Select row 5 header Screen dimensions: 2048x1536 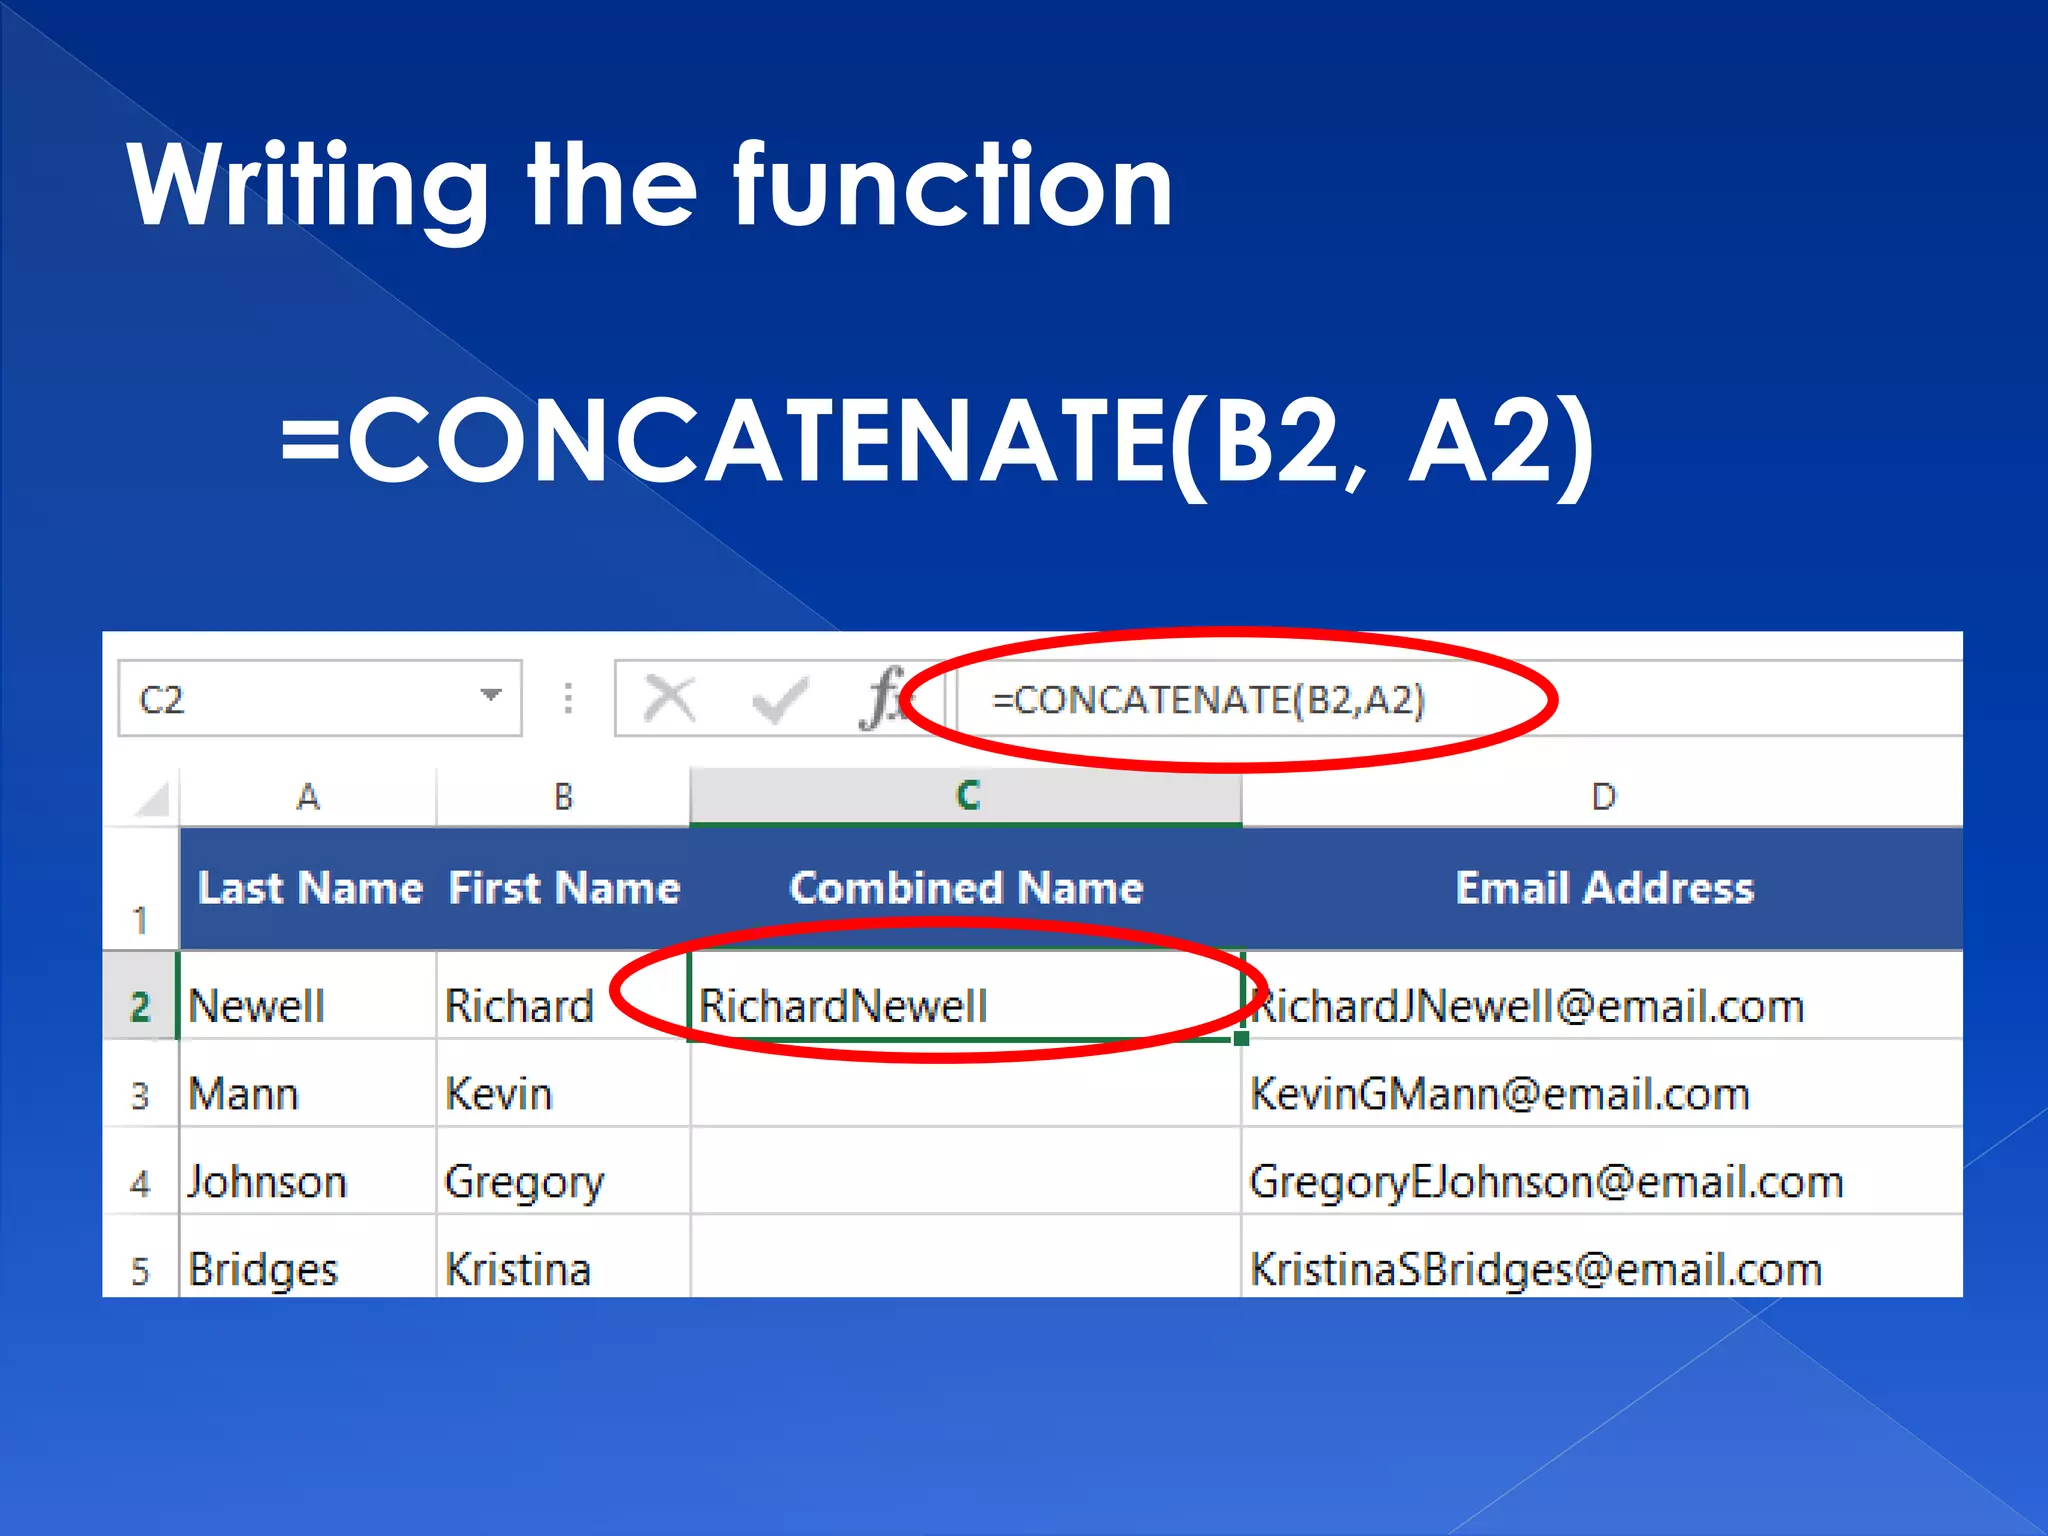pyautogui.click(x=141, y=1257)
